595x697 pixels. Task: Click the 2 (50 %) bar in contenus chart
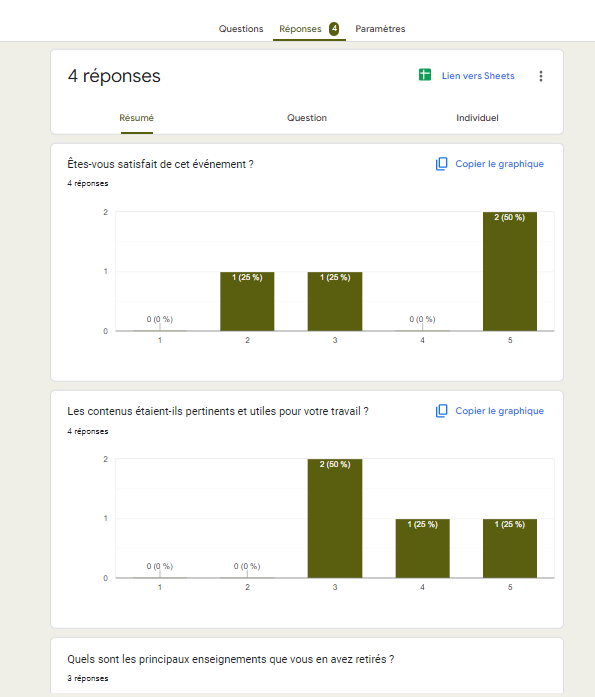tap(335, 518)
